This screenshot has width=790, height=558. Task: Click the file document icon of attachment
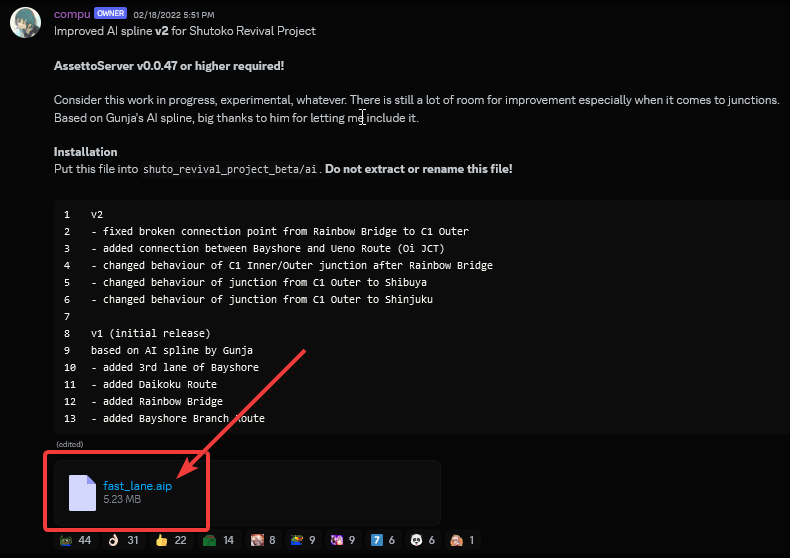pyautogui.click(x=82, y=493)
